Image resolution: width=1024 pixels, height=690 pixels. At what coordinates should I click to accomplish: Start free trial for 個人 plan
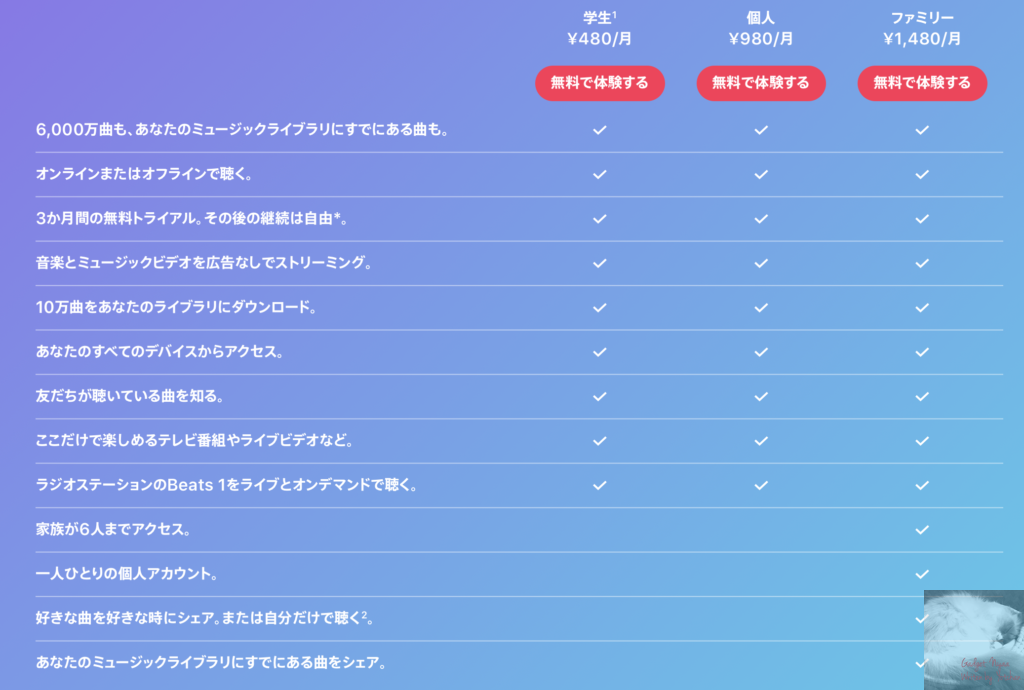[x=761, y=83]
